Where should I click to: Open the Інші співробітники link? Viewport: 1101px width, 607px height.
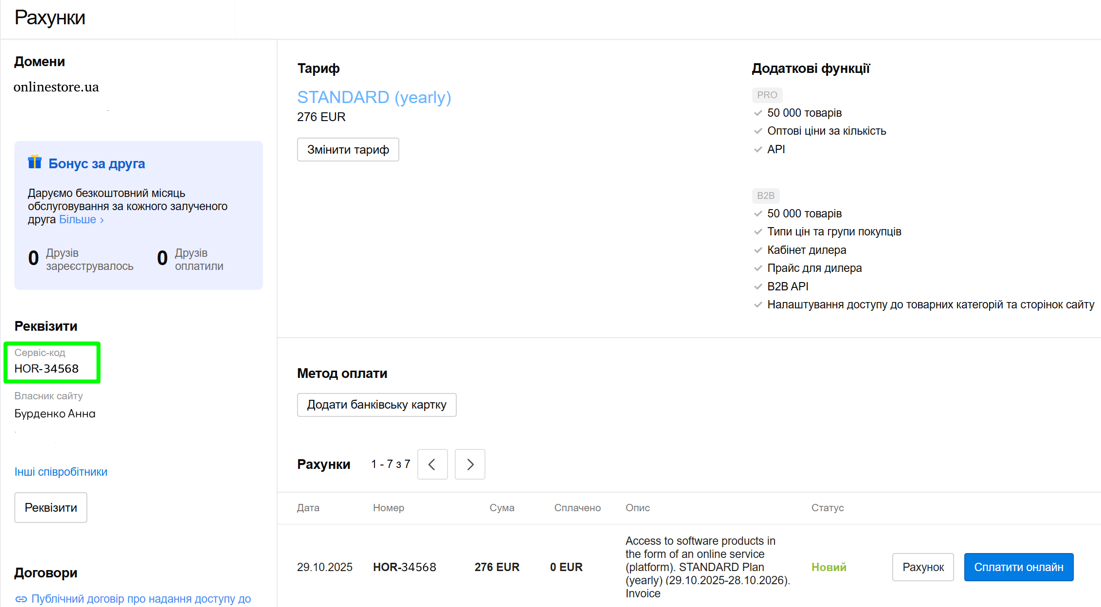pyautogui.click(x=61, y=472)
